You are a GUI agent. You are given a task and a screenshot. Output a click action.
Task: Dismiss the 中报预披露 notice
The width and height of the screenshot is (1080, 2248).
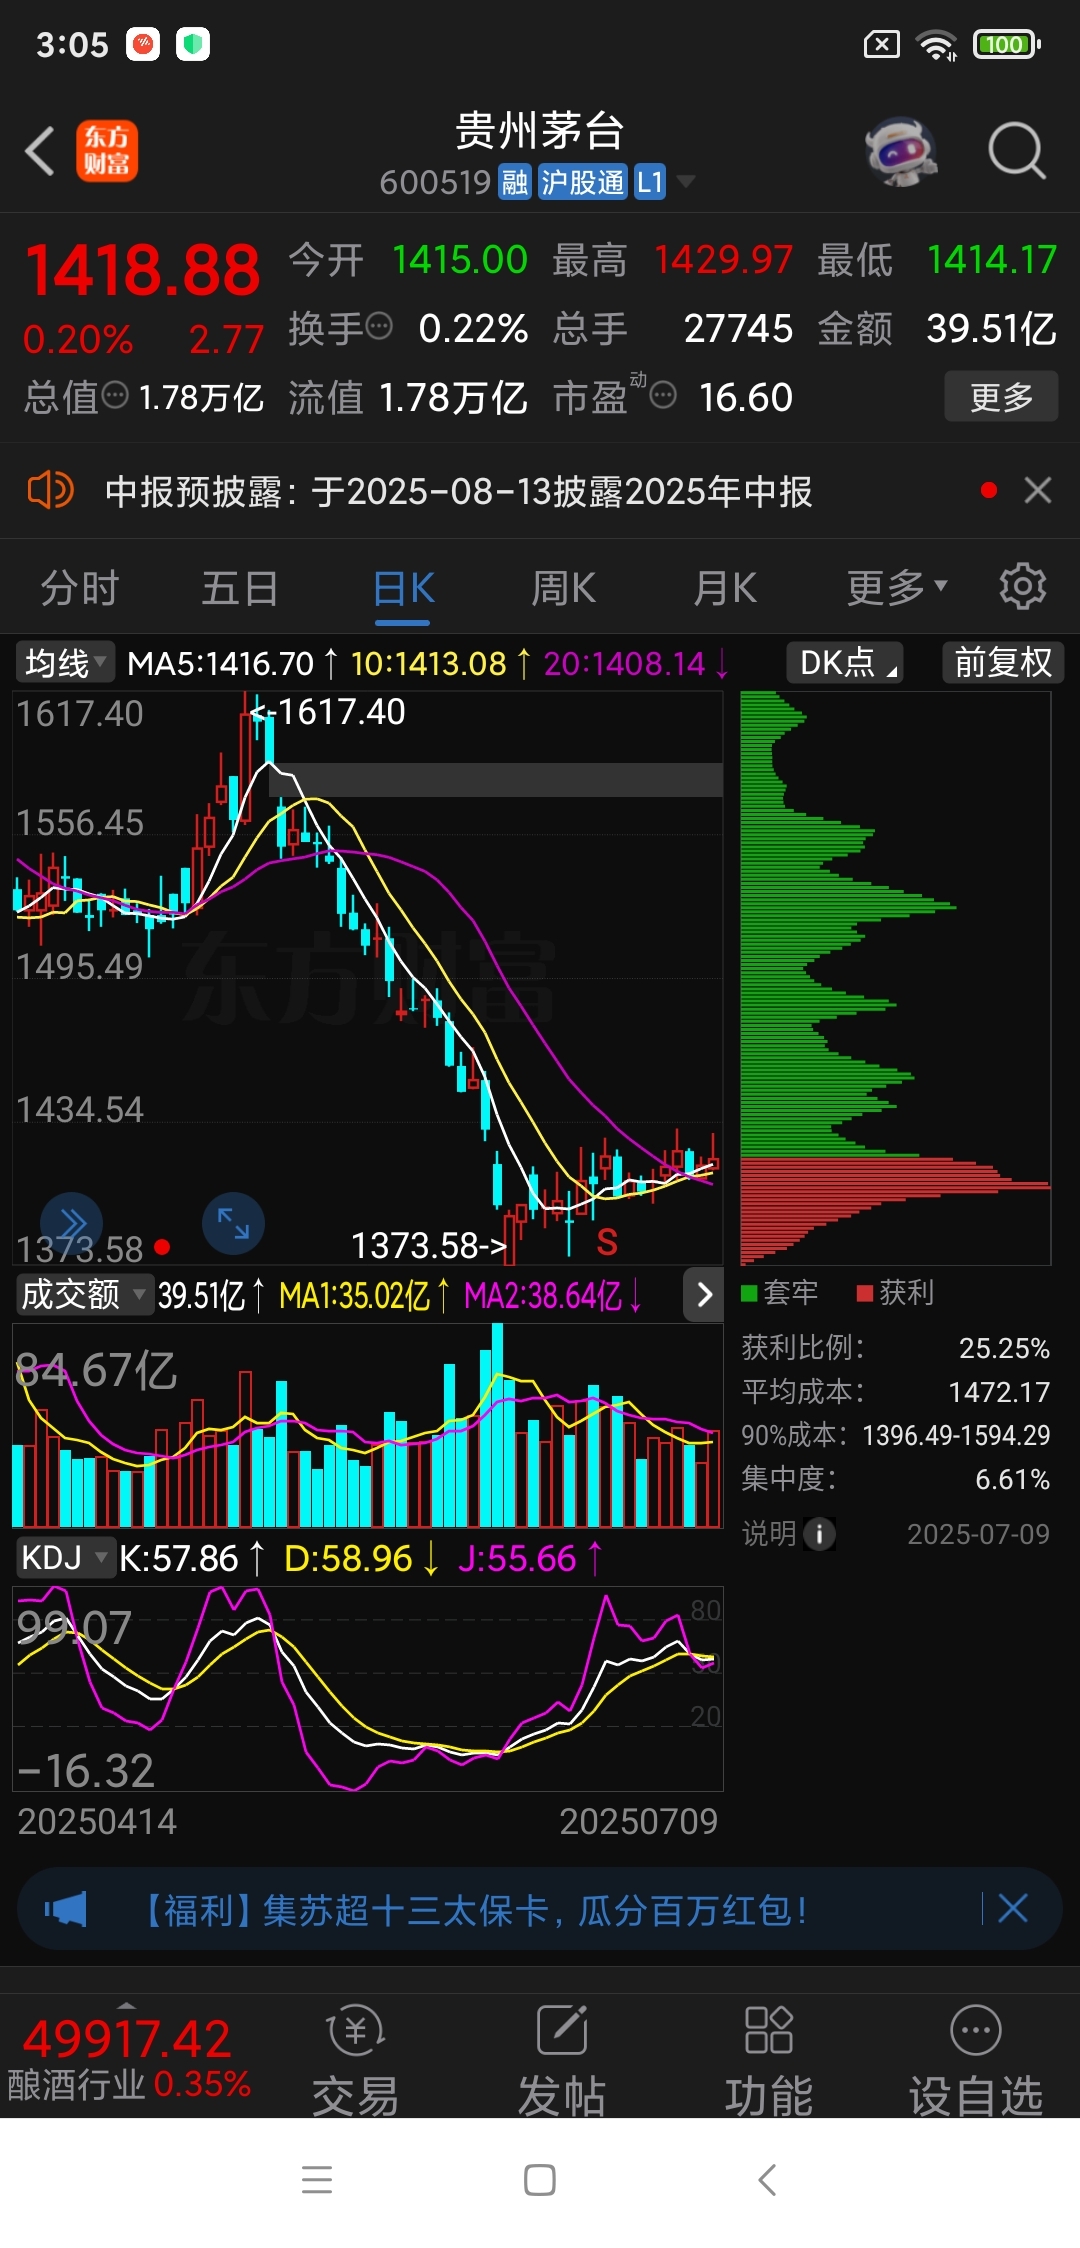pyautogui.click(x=1038, y=490)
